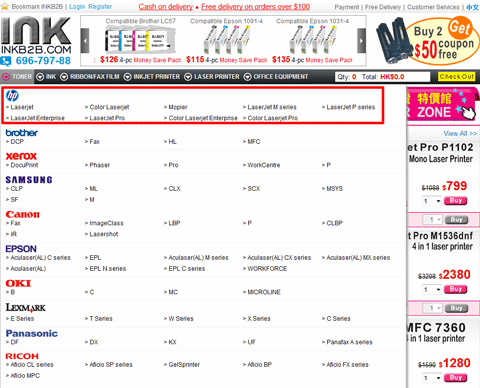Click the Buy 2 Get $50 coupon banner
Screen dimensions: 480x388
tap(428, 41)
